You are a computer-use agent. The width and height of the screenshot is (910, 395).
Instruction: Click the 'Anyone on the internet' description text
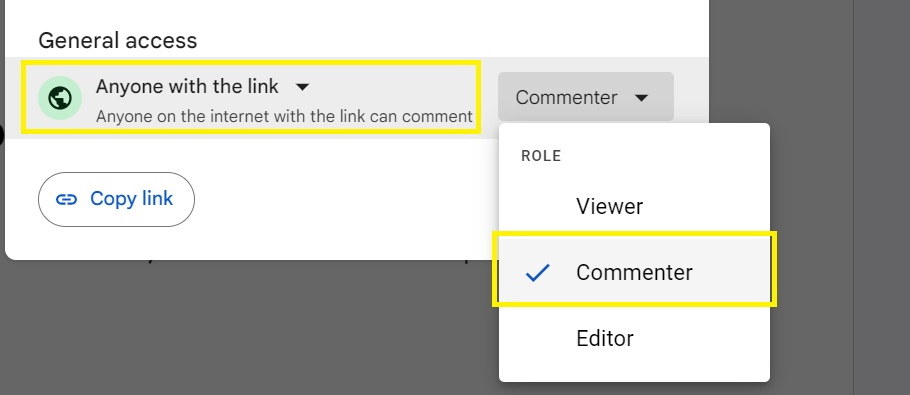(x=284, y=117)
